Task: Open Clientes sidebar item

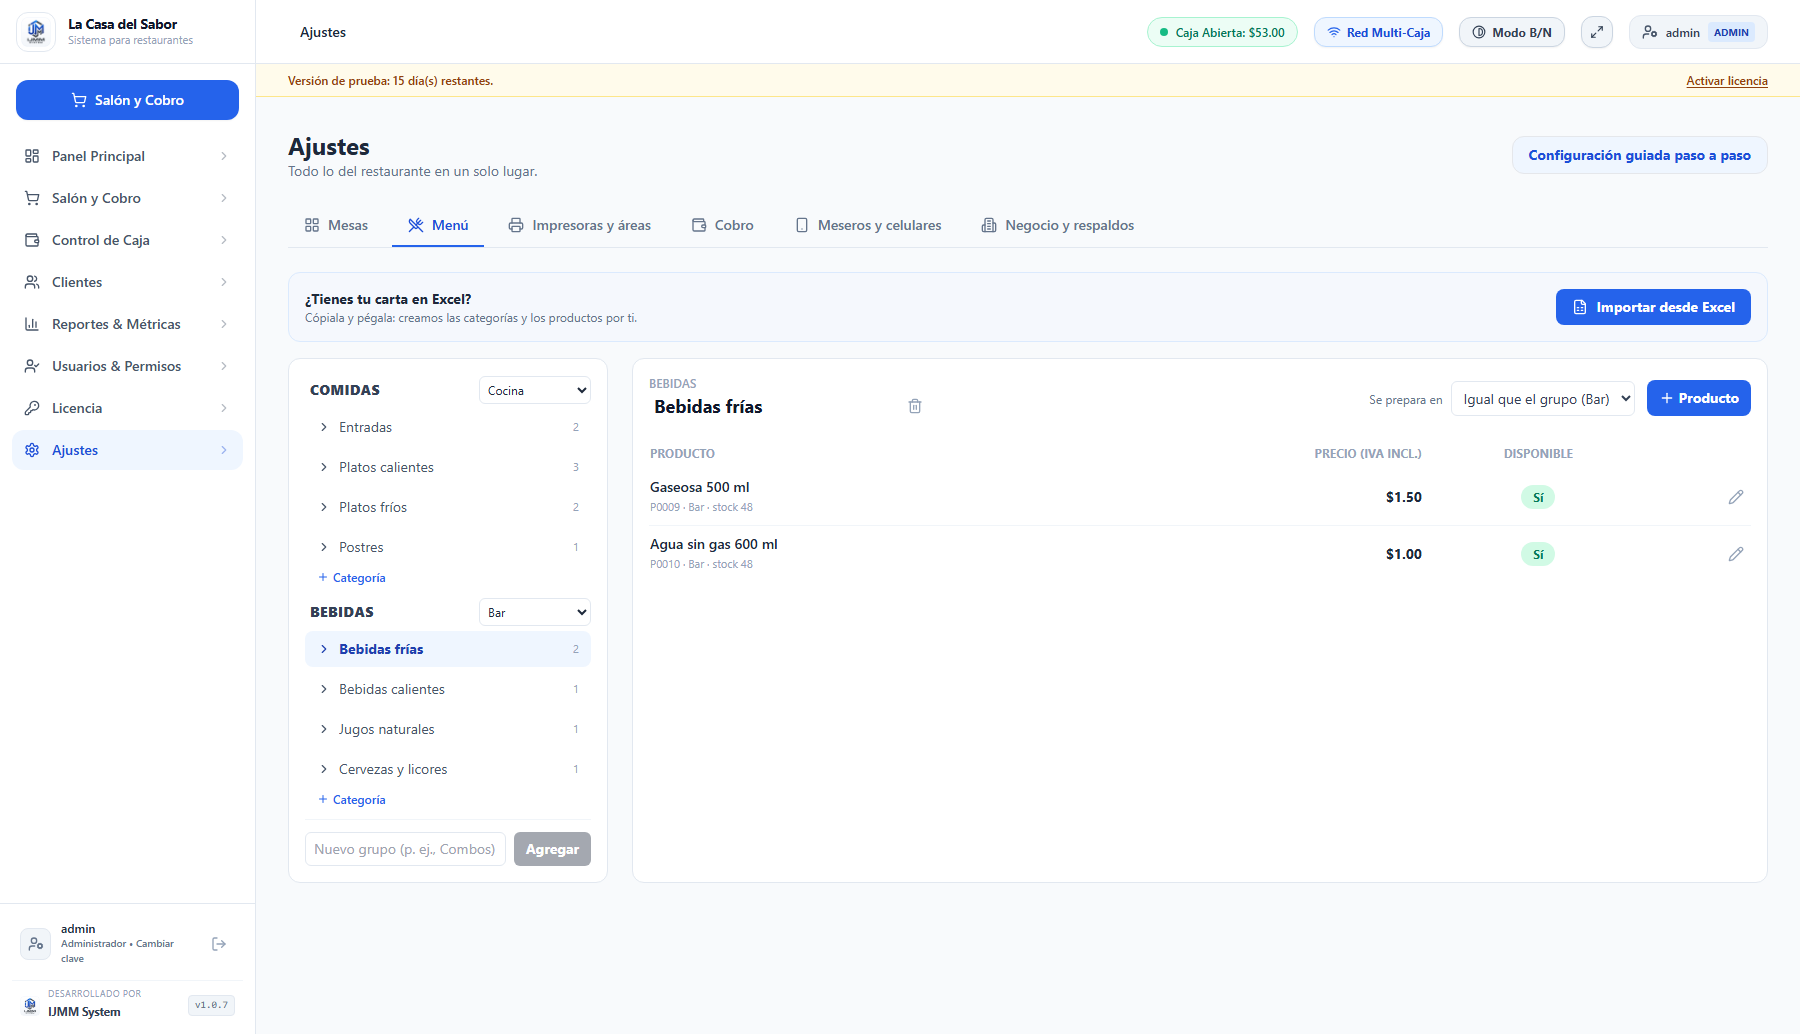Action: 127,282
